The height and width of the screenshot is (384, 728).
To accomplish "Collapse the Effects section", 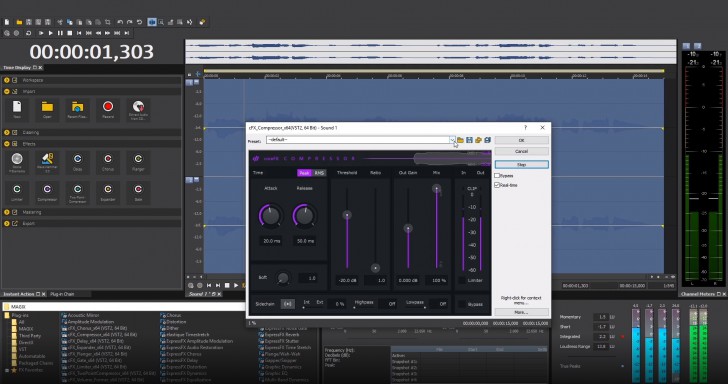I will 6,144.
